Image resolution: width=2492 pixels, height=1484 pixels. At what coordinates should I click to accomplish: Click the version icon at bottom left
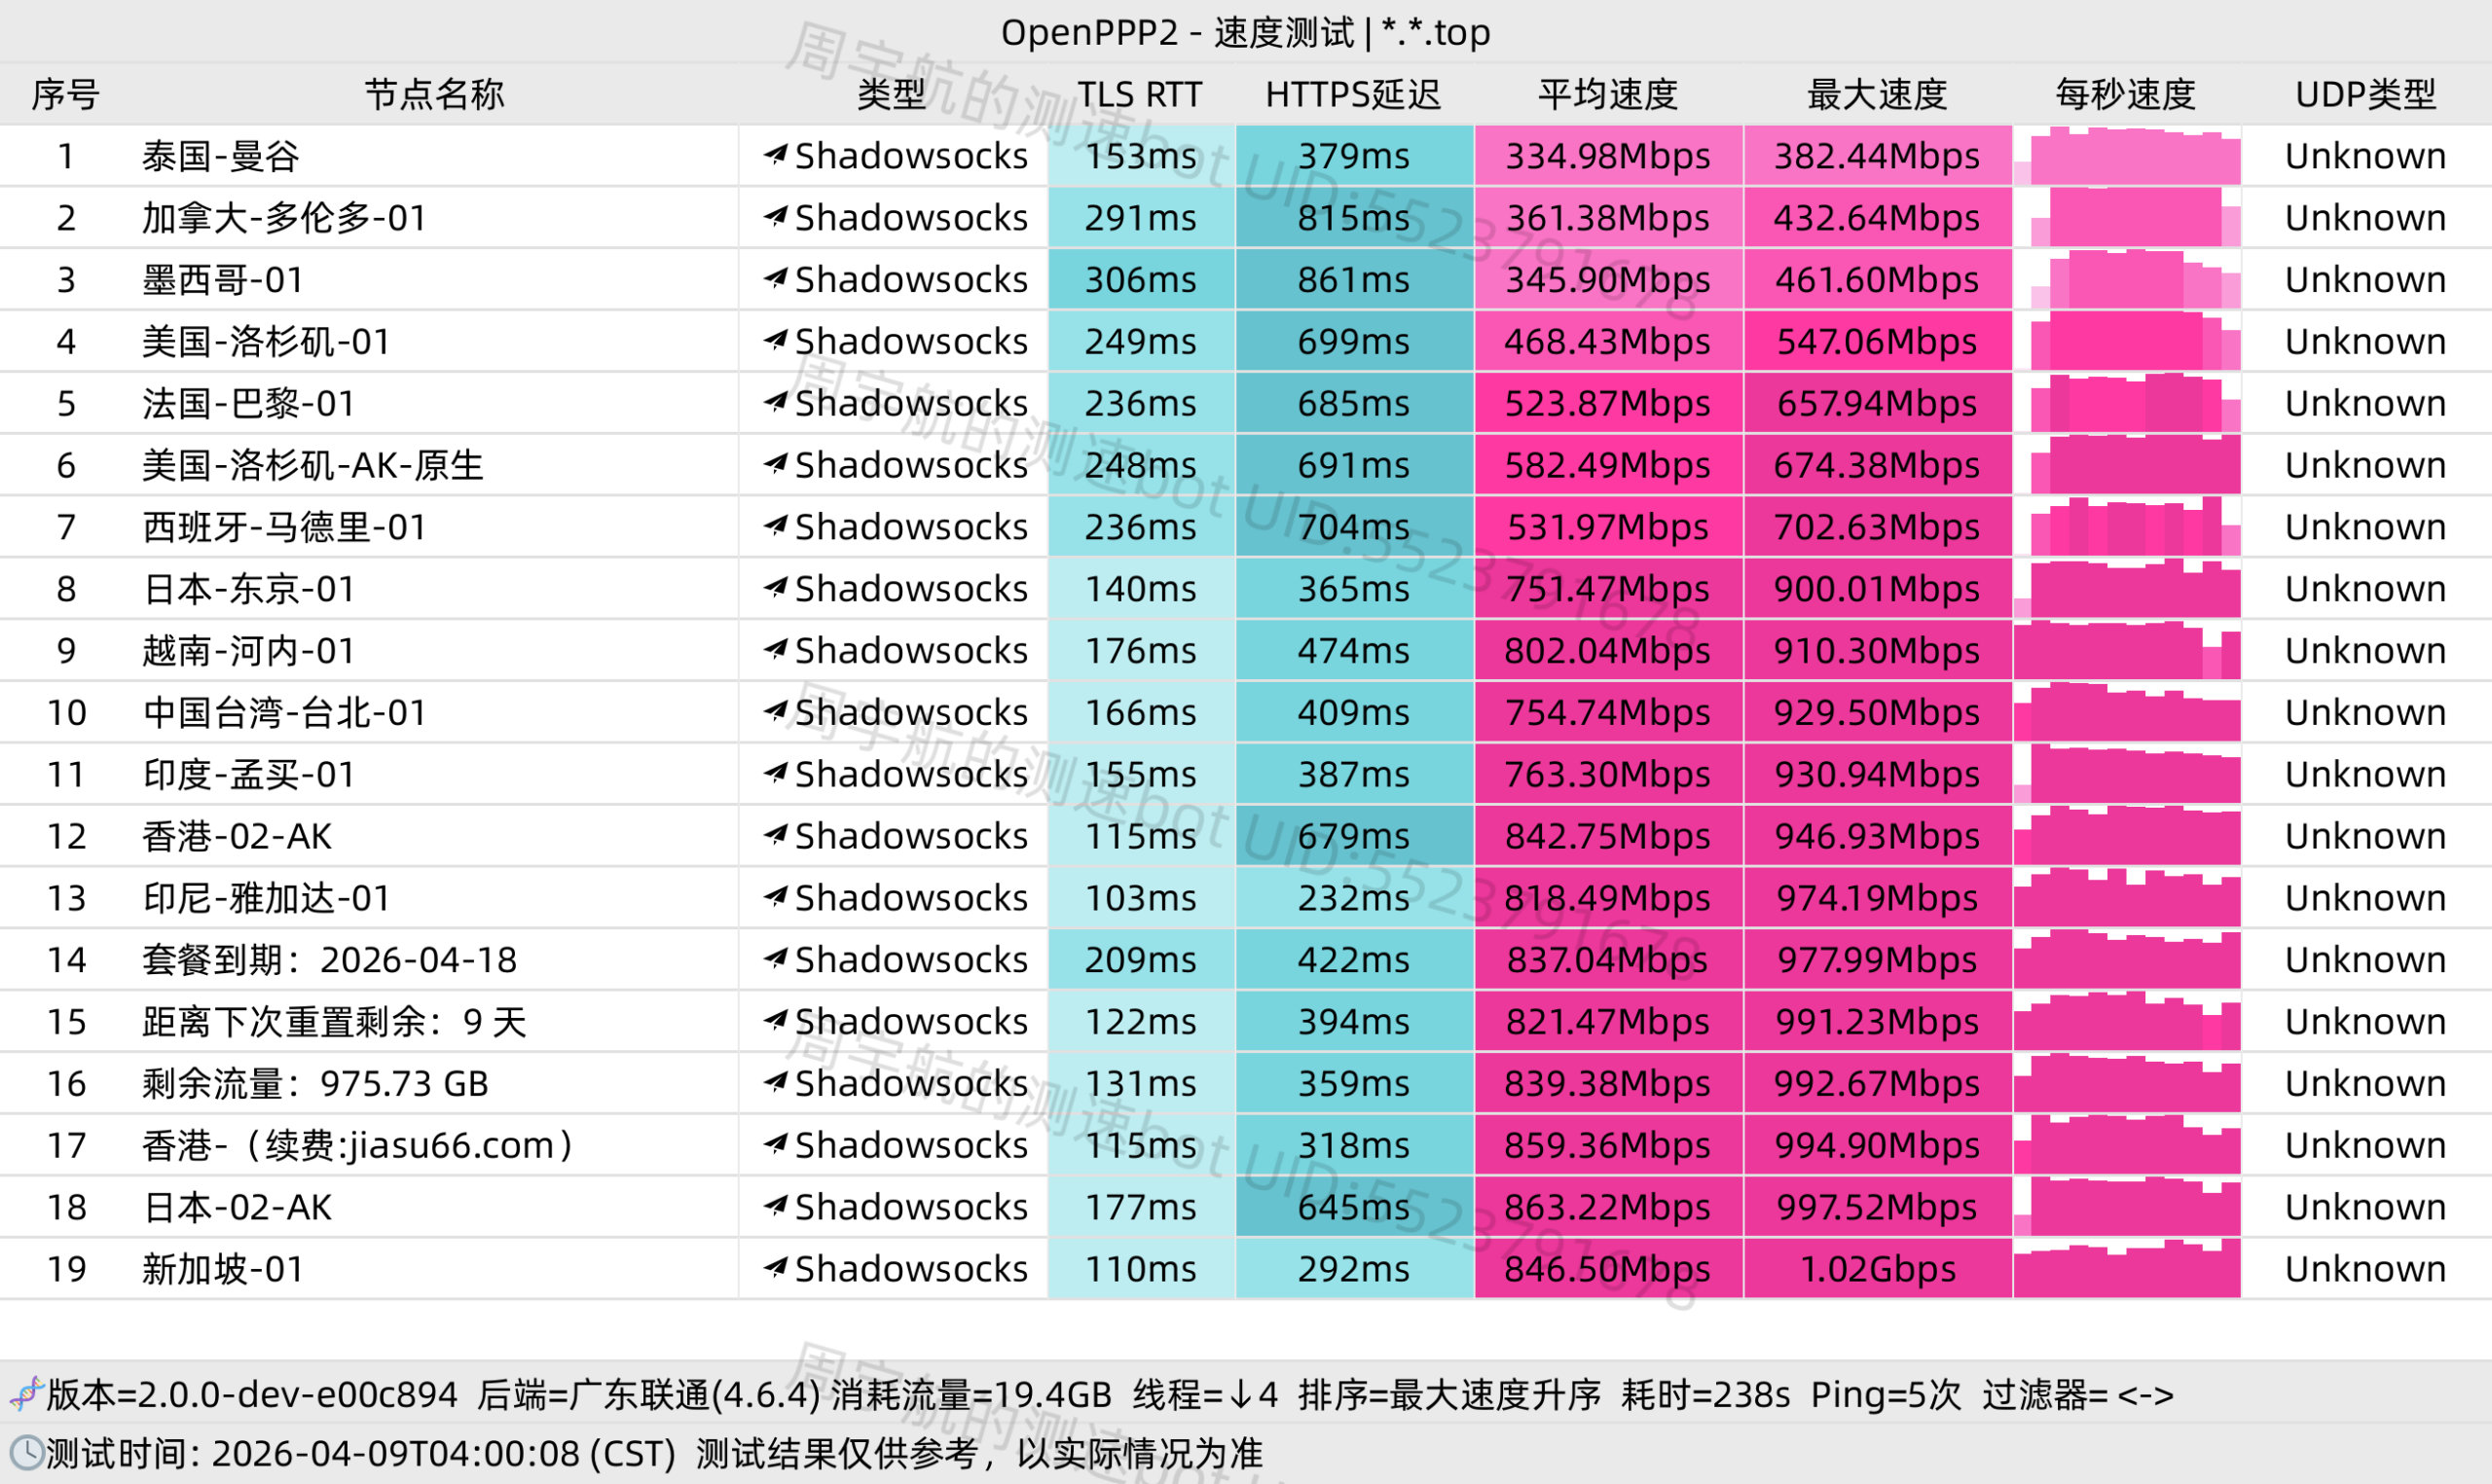(27, 1393)
